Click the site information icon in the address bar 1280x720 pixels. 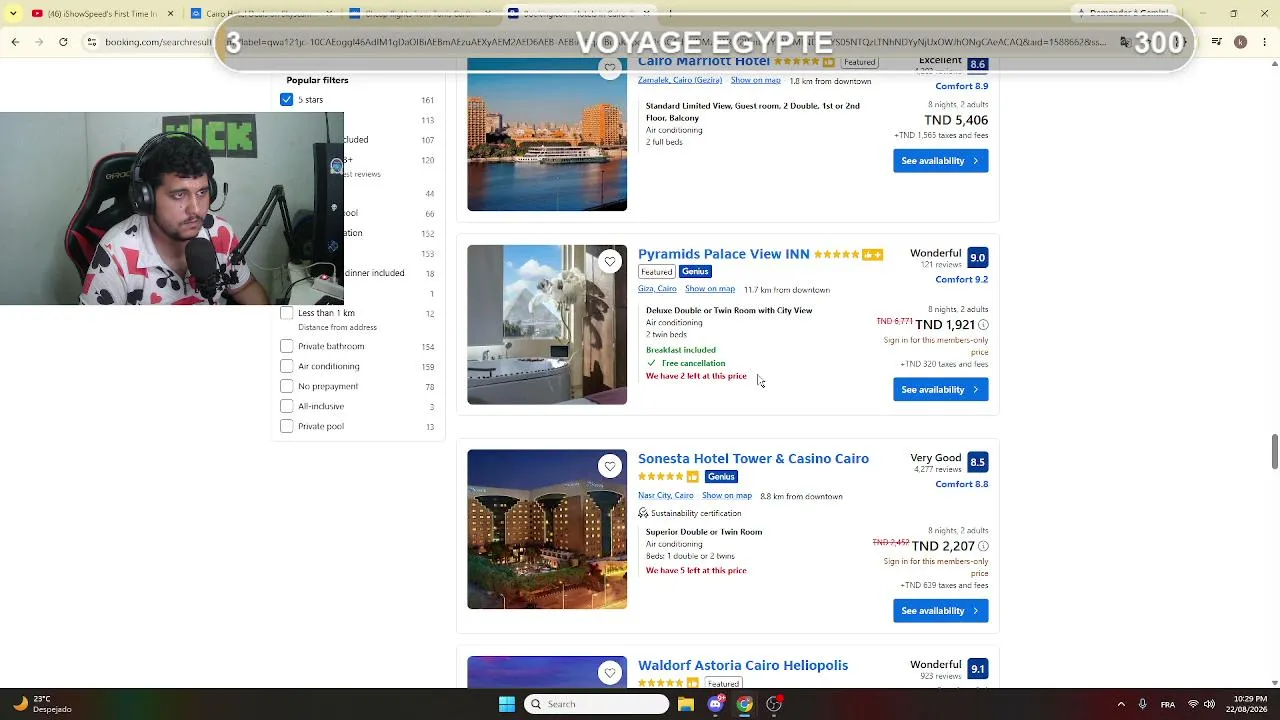coord(92,42)
